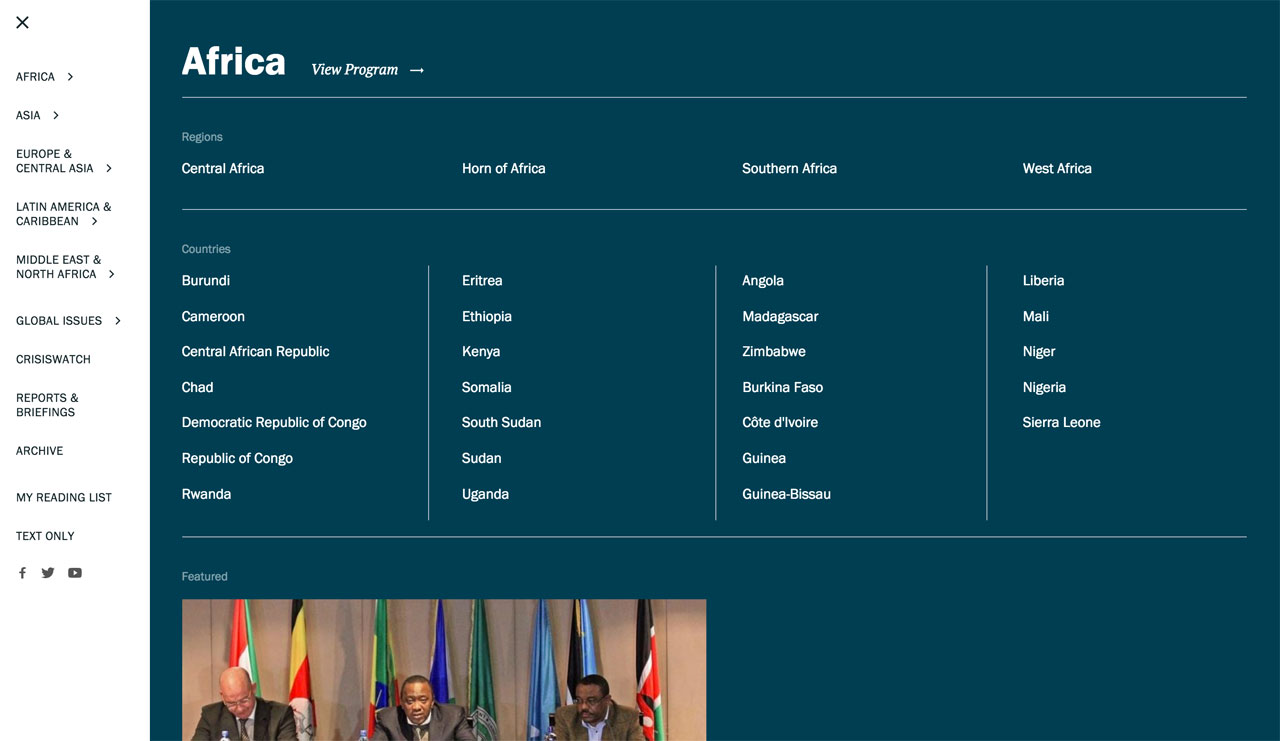Click the Africa page heading
Screen dimensions: 1280x741
[233, 62]
